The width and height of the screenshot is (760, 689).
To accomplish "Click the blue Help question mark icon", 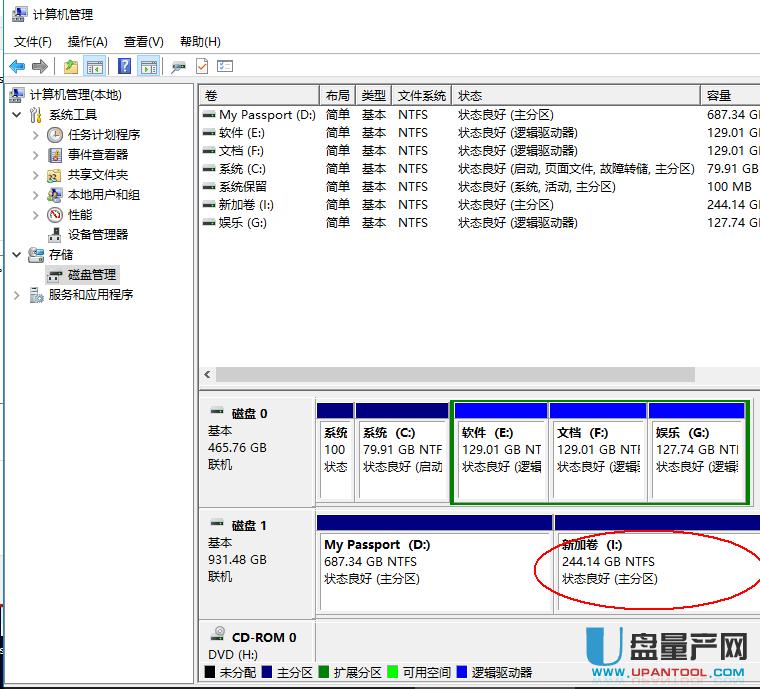I will (124, 66).
